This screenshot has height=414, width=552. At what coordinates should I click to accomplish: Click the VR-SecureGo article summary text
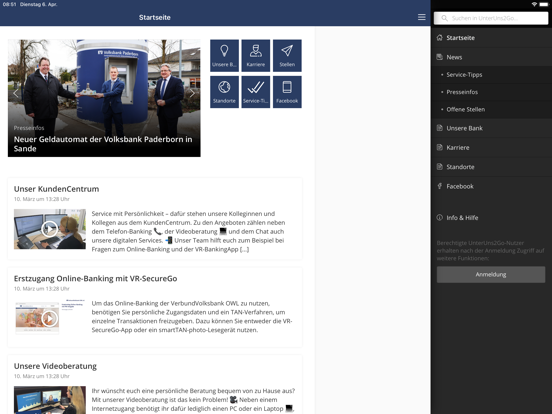[192, 316]
